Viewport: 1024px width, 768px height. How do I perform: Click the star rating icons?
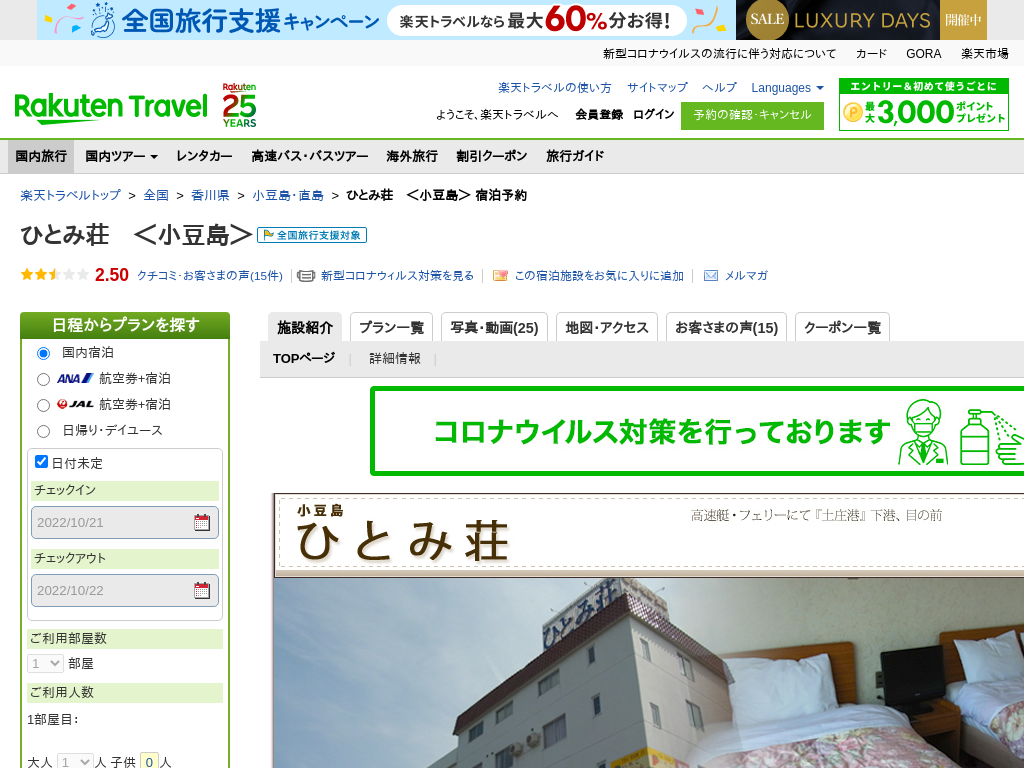[54, 275]
